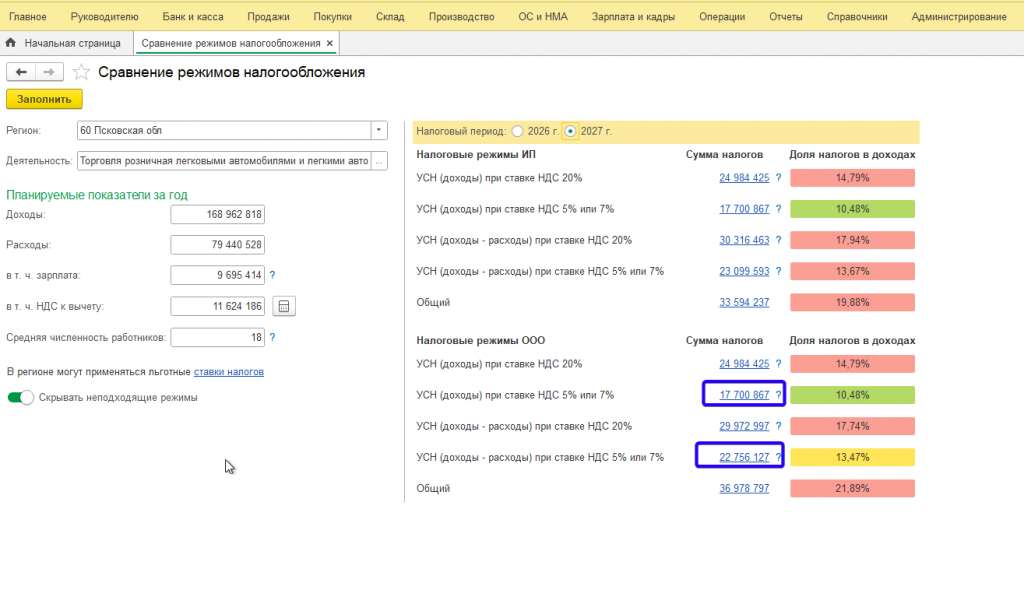The height and width of the screenshot is (590, 1024).
Task: Open ООО Общий tax sum 36 978 797
Action: [744, 488]
